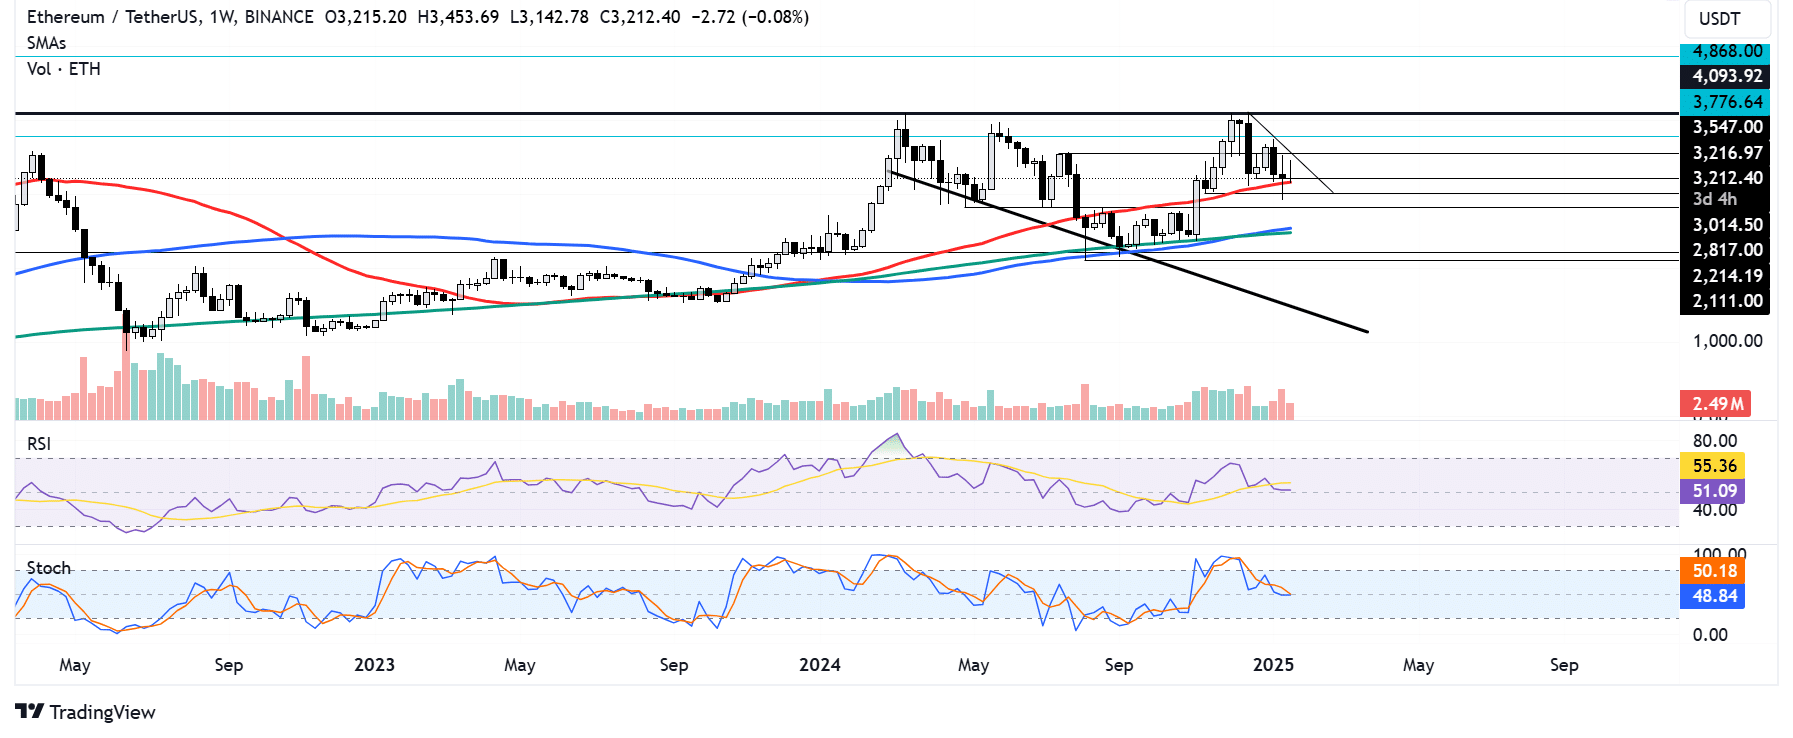
Task: Click the low price L3,142.78 value
Action: 549,17
